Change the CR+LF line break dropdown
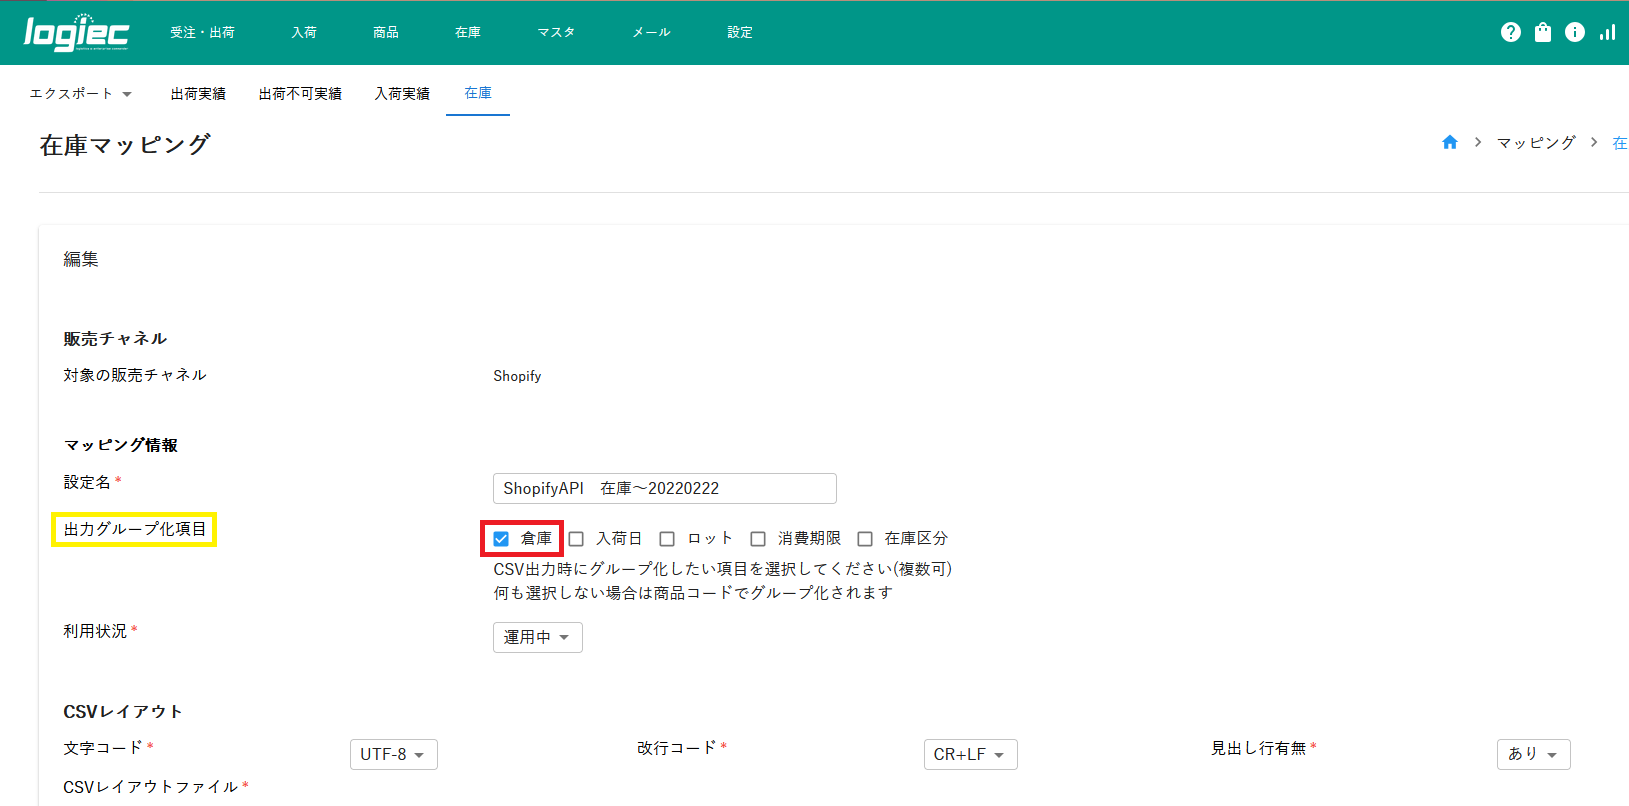The height and width of the screenshot is (806, 1629). [970, 754]
